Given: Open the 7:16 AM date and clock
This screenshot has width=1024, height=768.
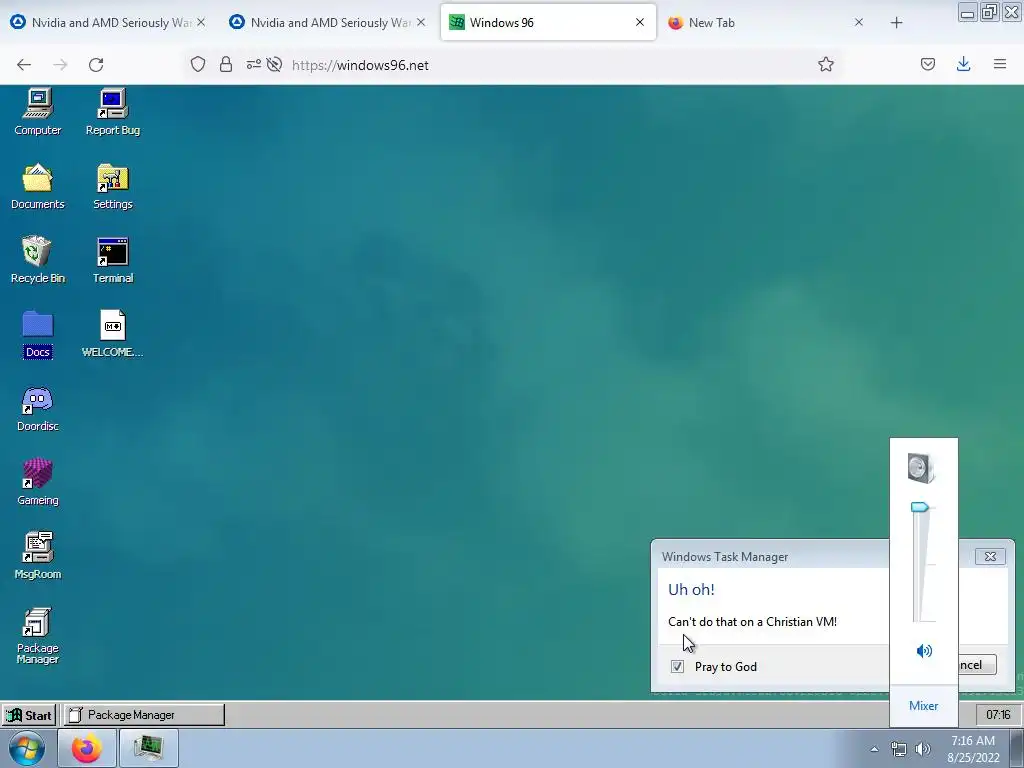Looking at the screenshot, I should (x=973, y=749).
